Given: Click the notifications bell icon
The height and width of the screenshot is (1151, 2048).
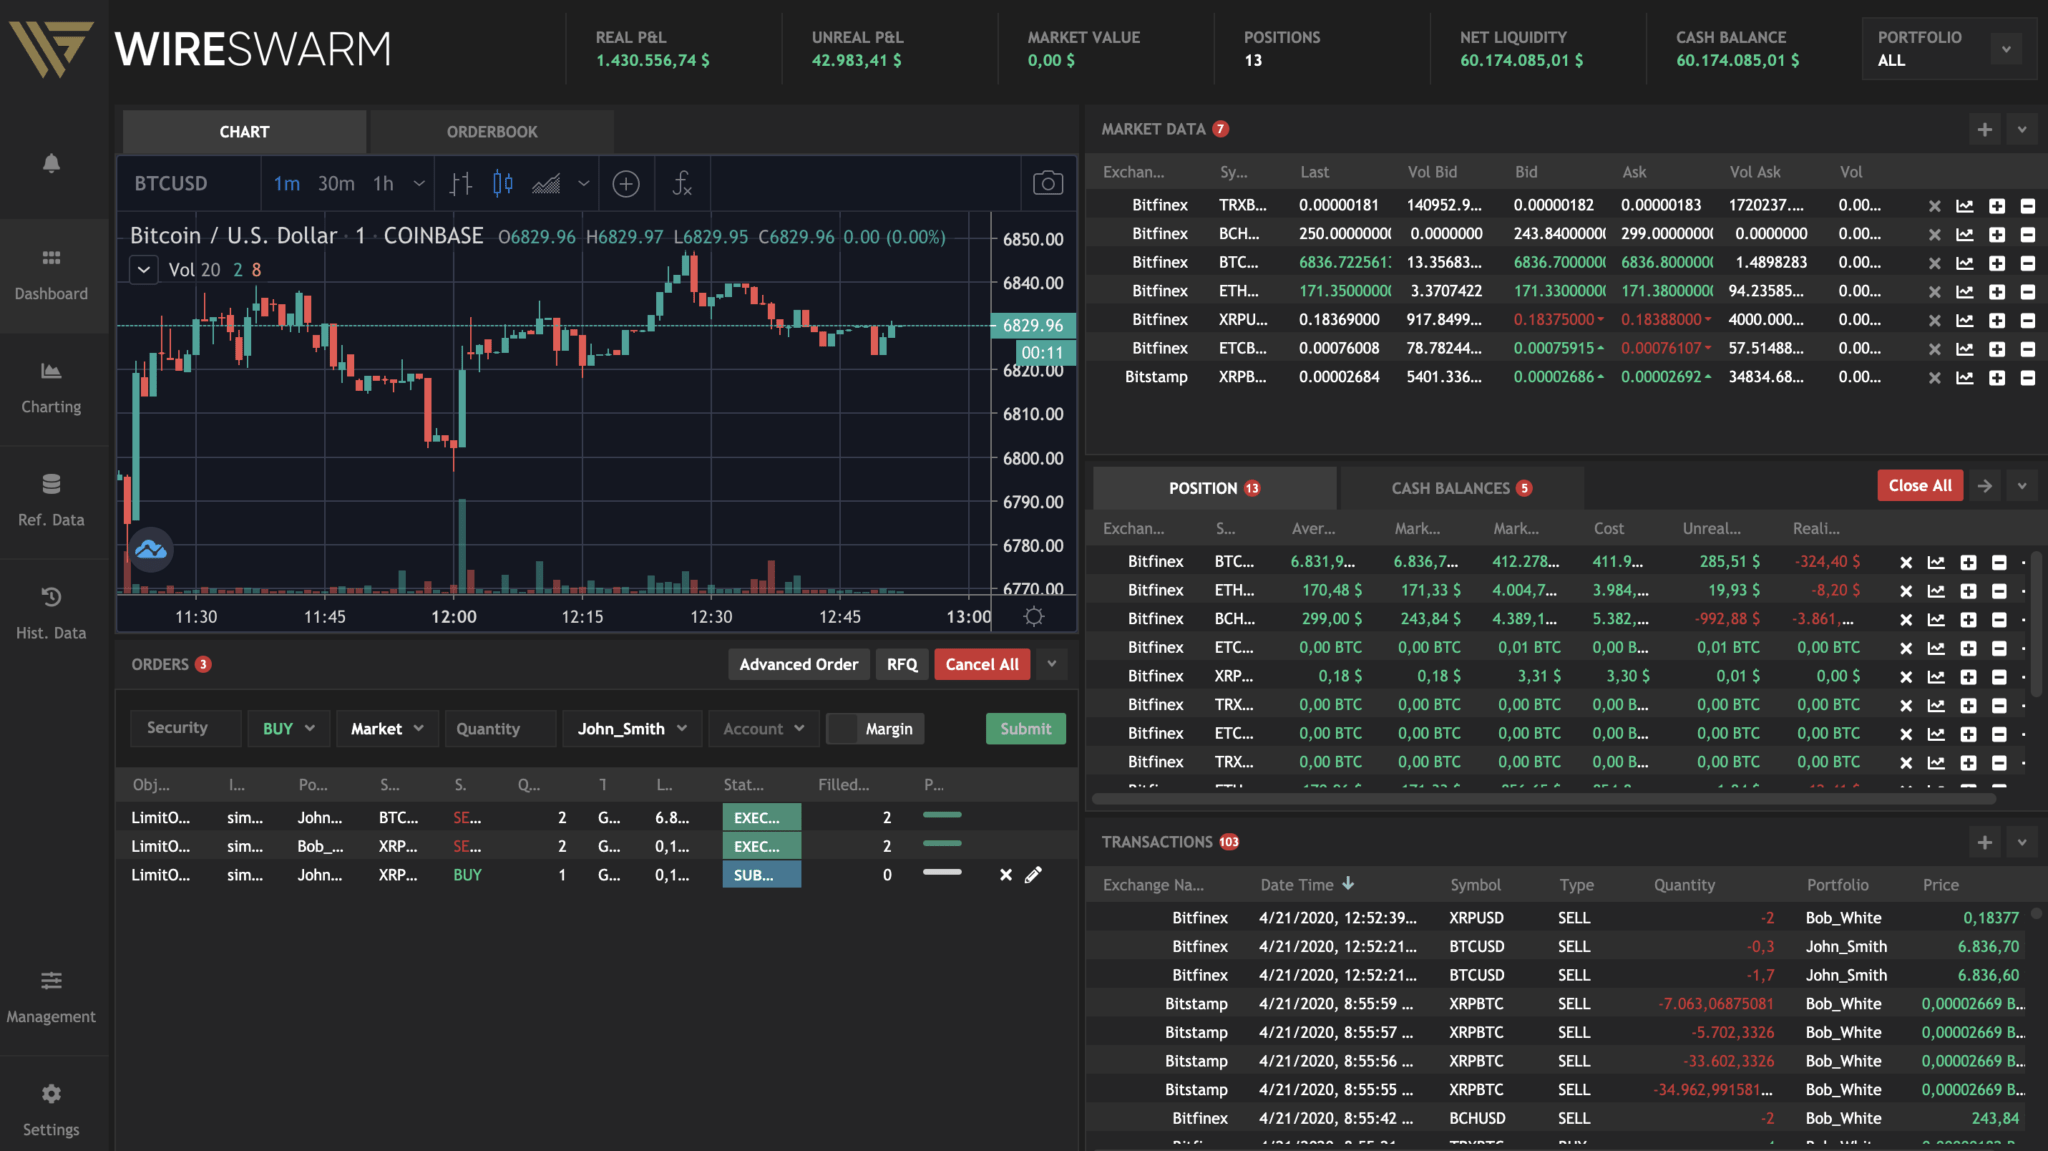Looking at the screenshot, I should click(51, 163).
